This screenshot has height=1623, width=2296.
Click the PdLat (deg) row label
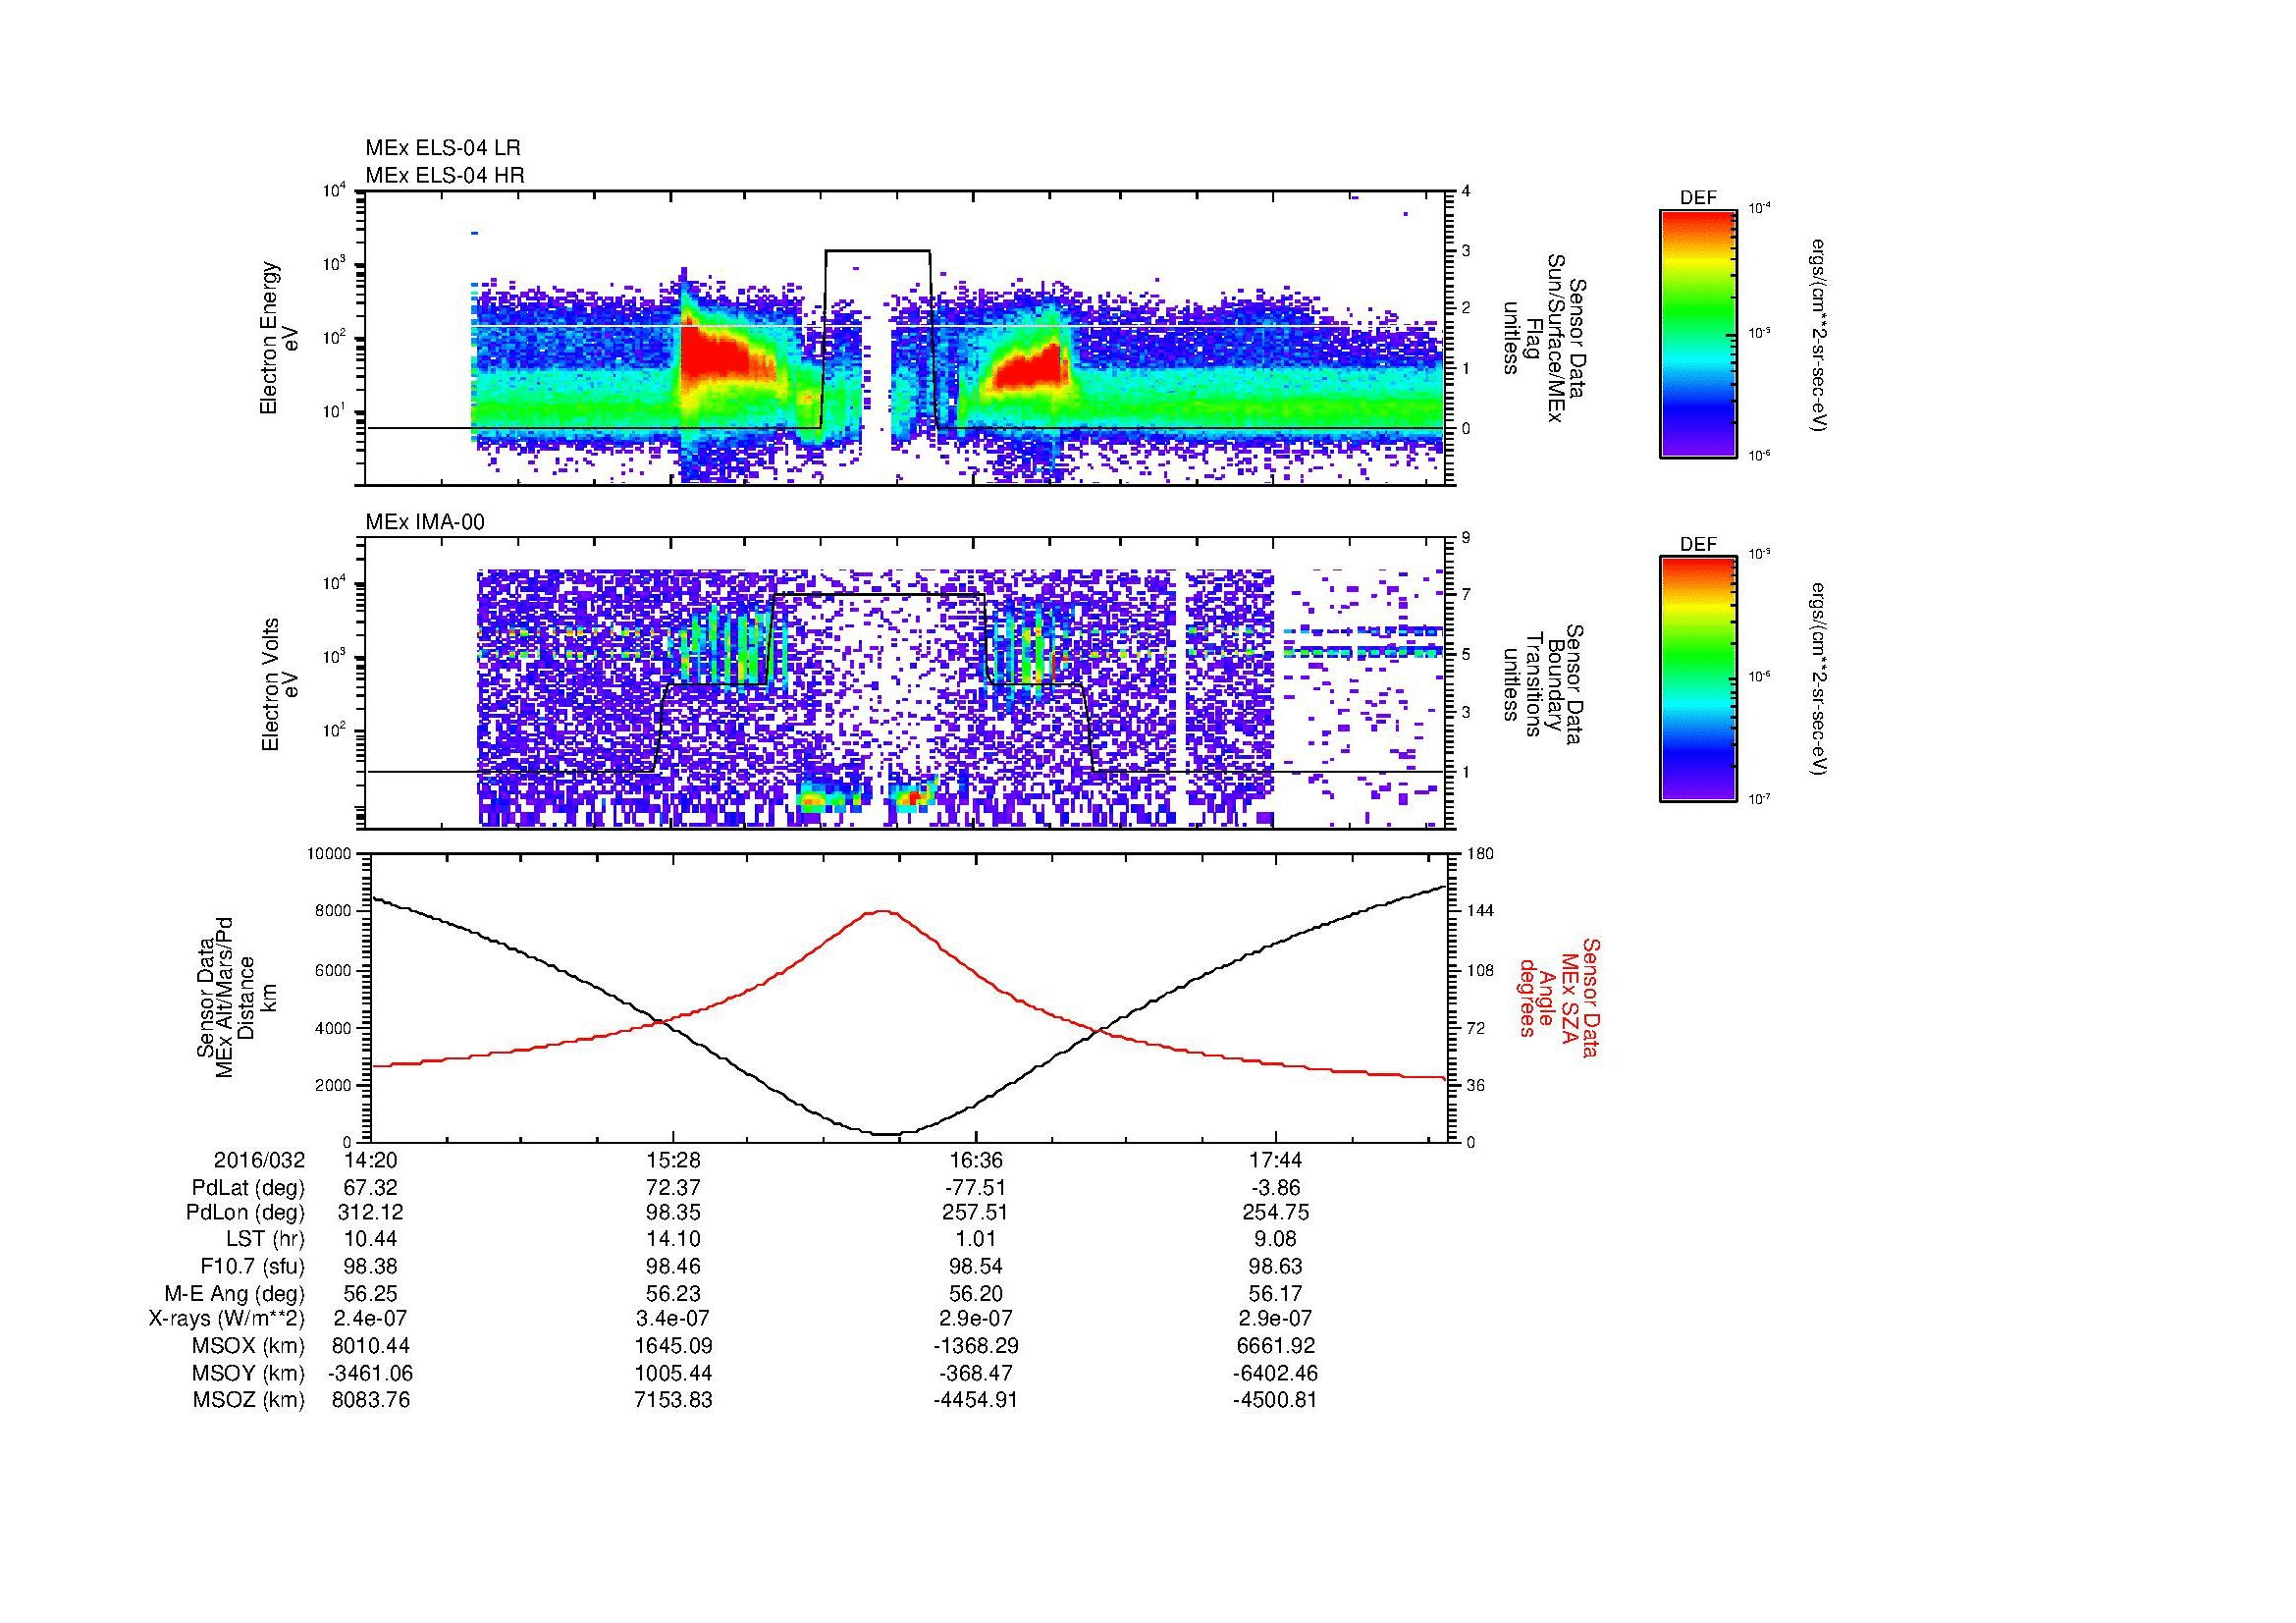[248, 1188]
